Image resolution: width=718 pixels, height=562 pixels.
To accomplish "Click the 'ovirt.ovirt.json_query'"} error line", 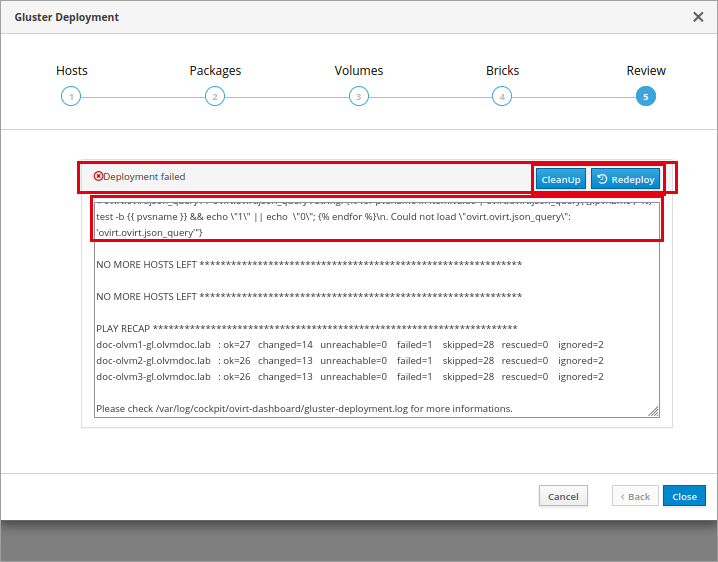I will coord(149,233).
